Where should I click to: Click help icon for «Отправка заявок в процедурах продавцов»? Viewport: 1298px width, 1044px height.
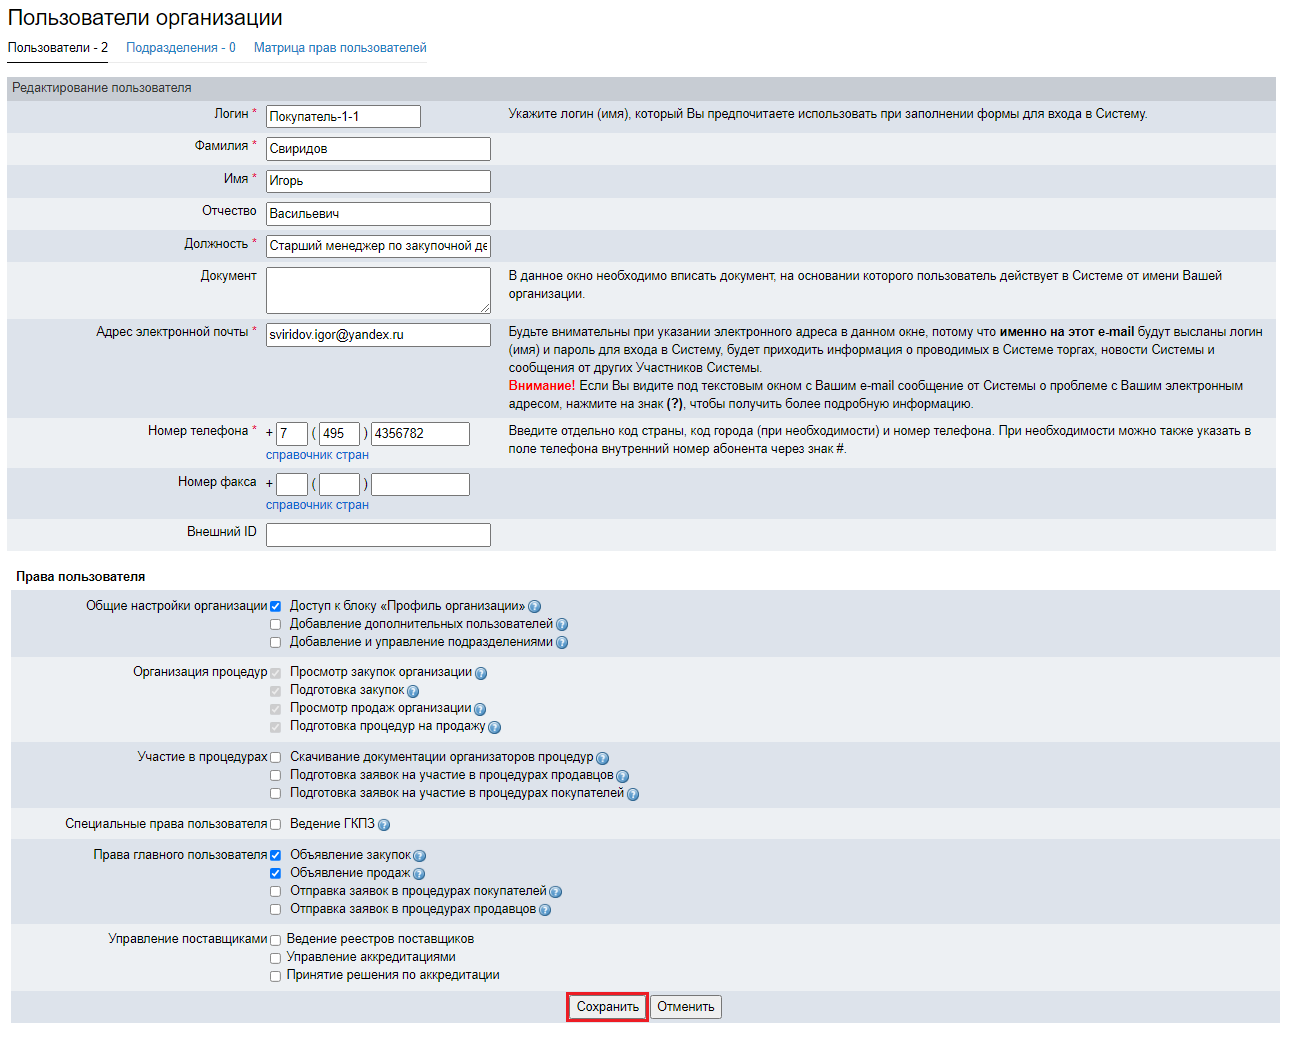545,910
